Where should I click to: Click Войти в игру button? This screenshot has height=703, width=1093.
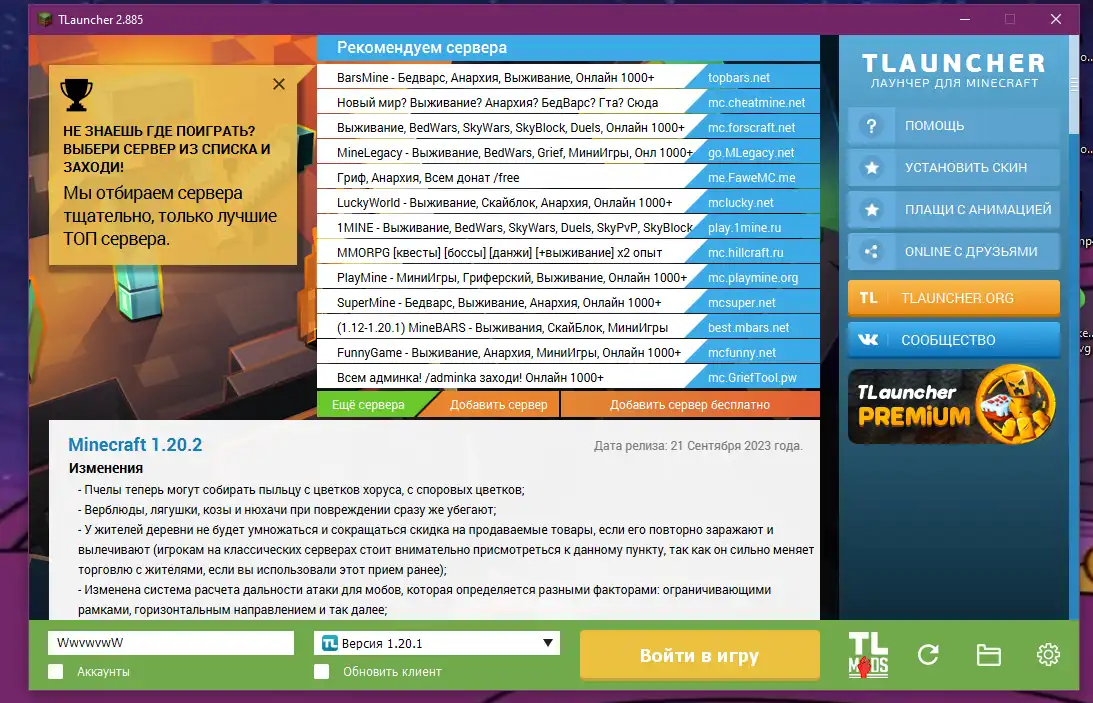[x=699, y=655]
